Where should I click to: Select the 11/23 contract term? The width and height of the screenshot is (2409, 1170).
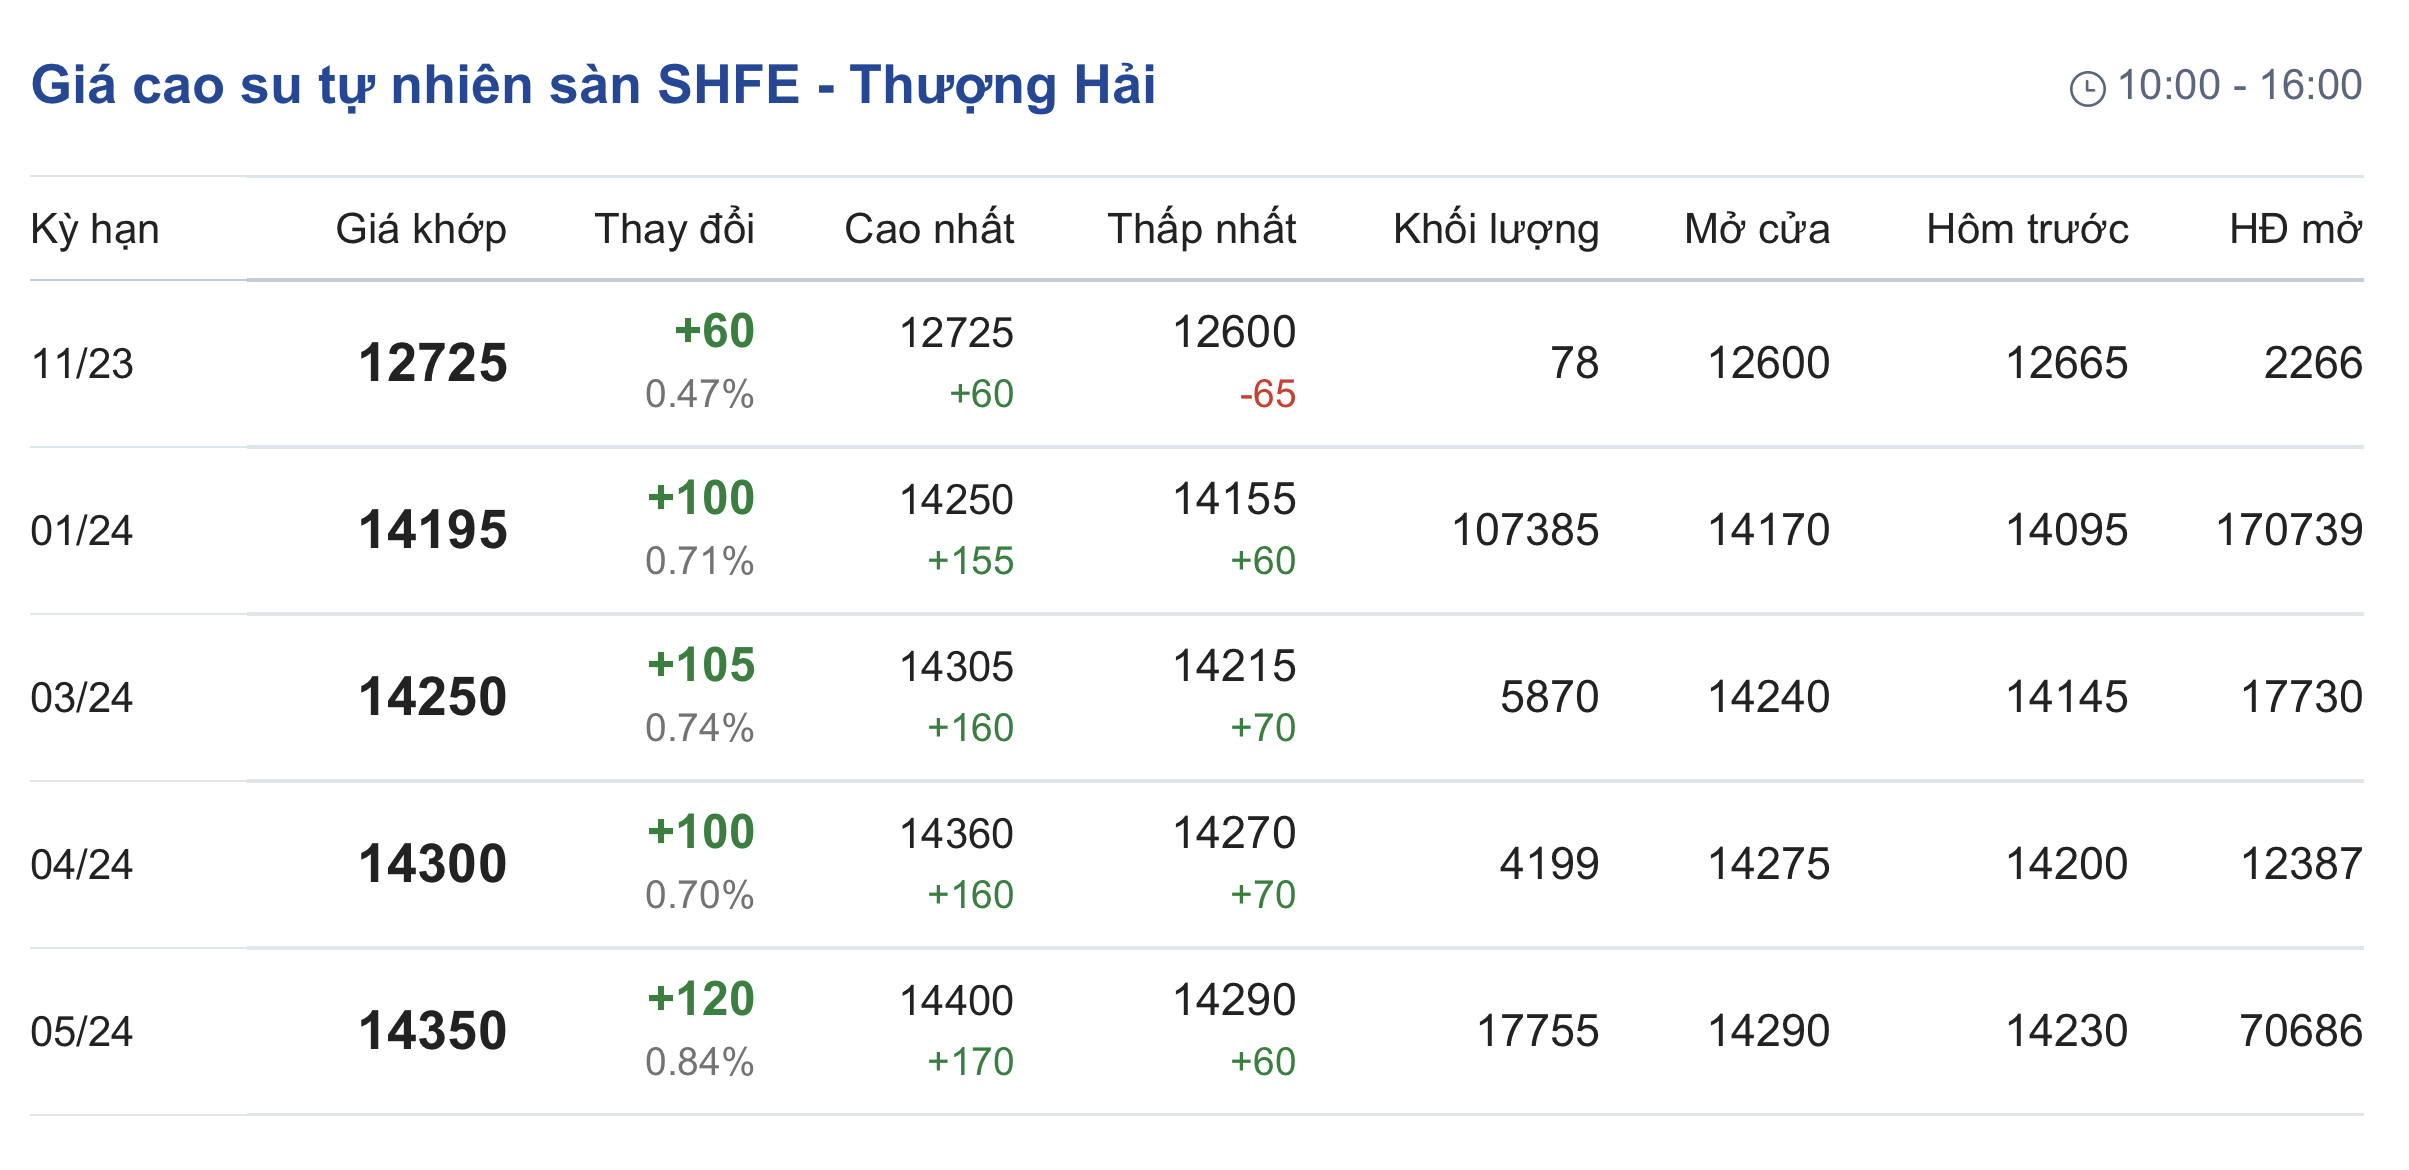pyautogui.click(x=82, y=364)
